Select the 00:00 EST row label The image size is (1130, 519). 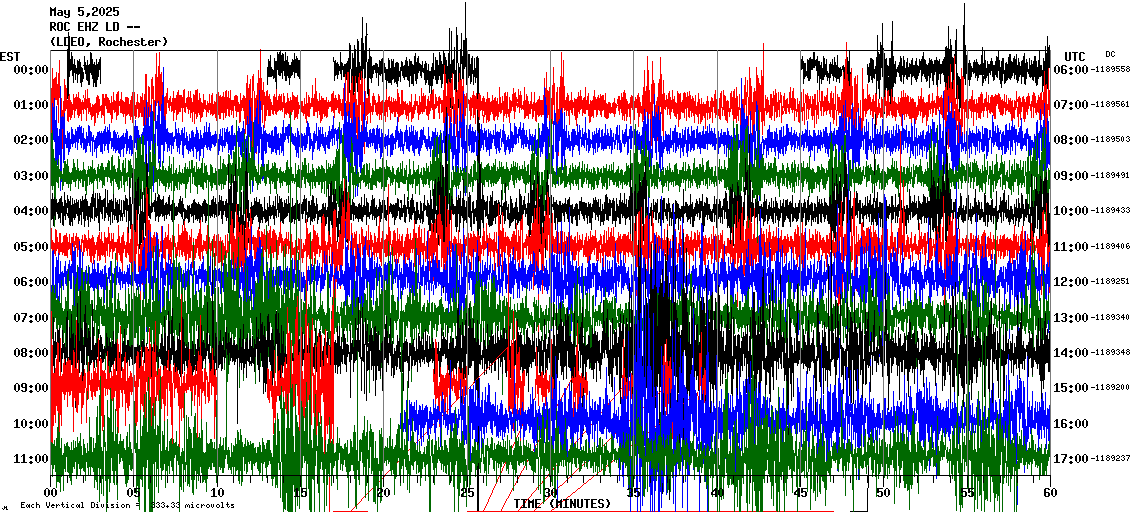pyautogui.click(x=31, y=70)
